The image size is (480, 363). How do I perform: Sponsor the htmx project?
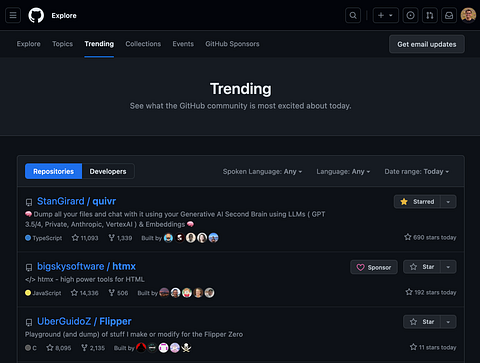point(374,267)
